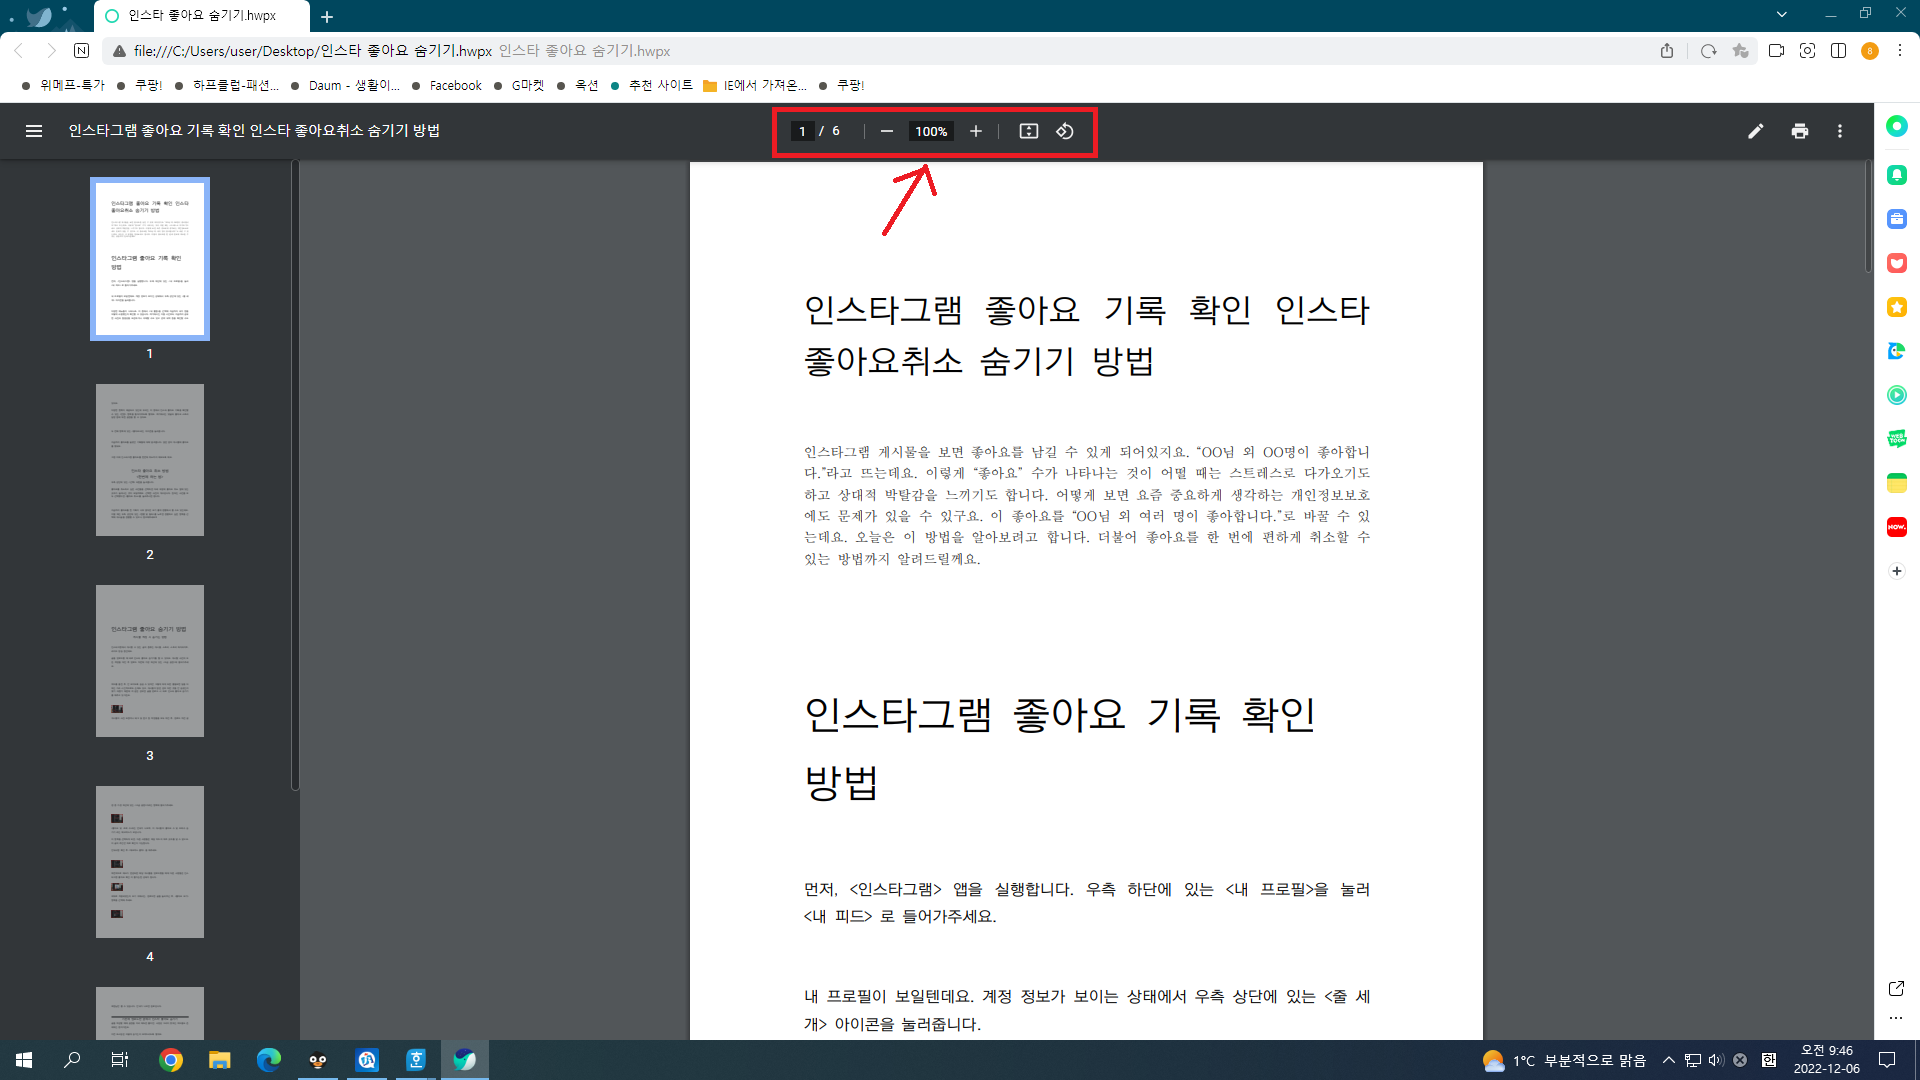Open Chrome from the taskbar
Image resolution: width=1920 pixels, height=1080 pixels.
[x=171, y=1060]
